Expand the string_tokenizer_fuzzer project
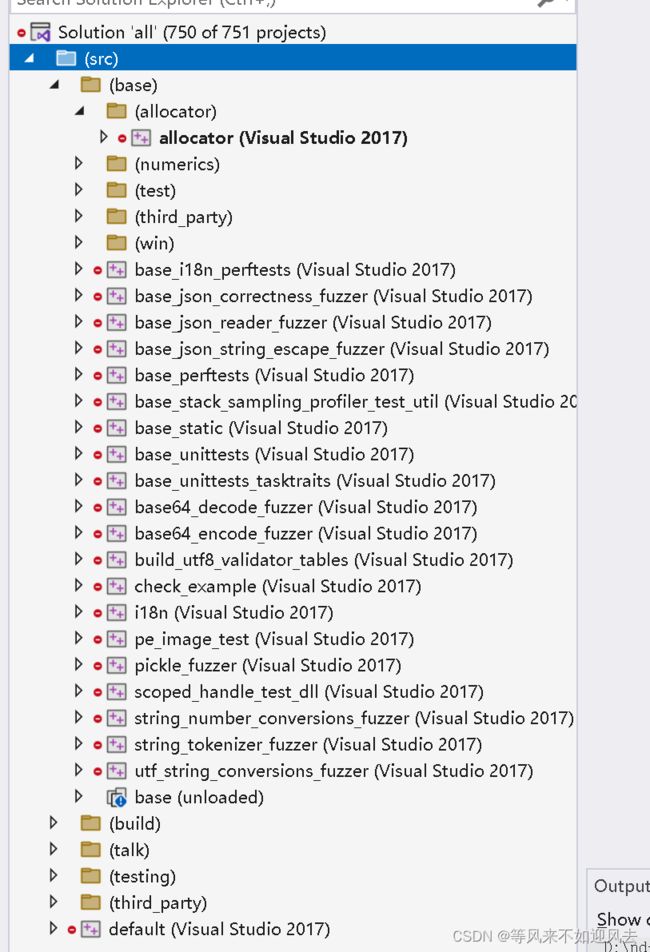Image resolution: width=650 pixels, height=952 pixels. coord(78,744)
